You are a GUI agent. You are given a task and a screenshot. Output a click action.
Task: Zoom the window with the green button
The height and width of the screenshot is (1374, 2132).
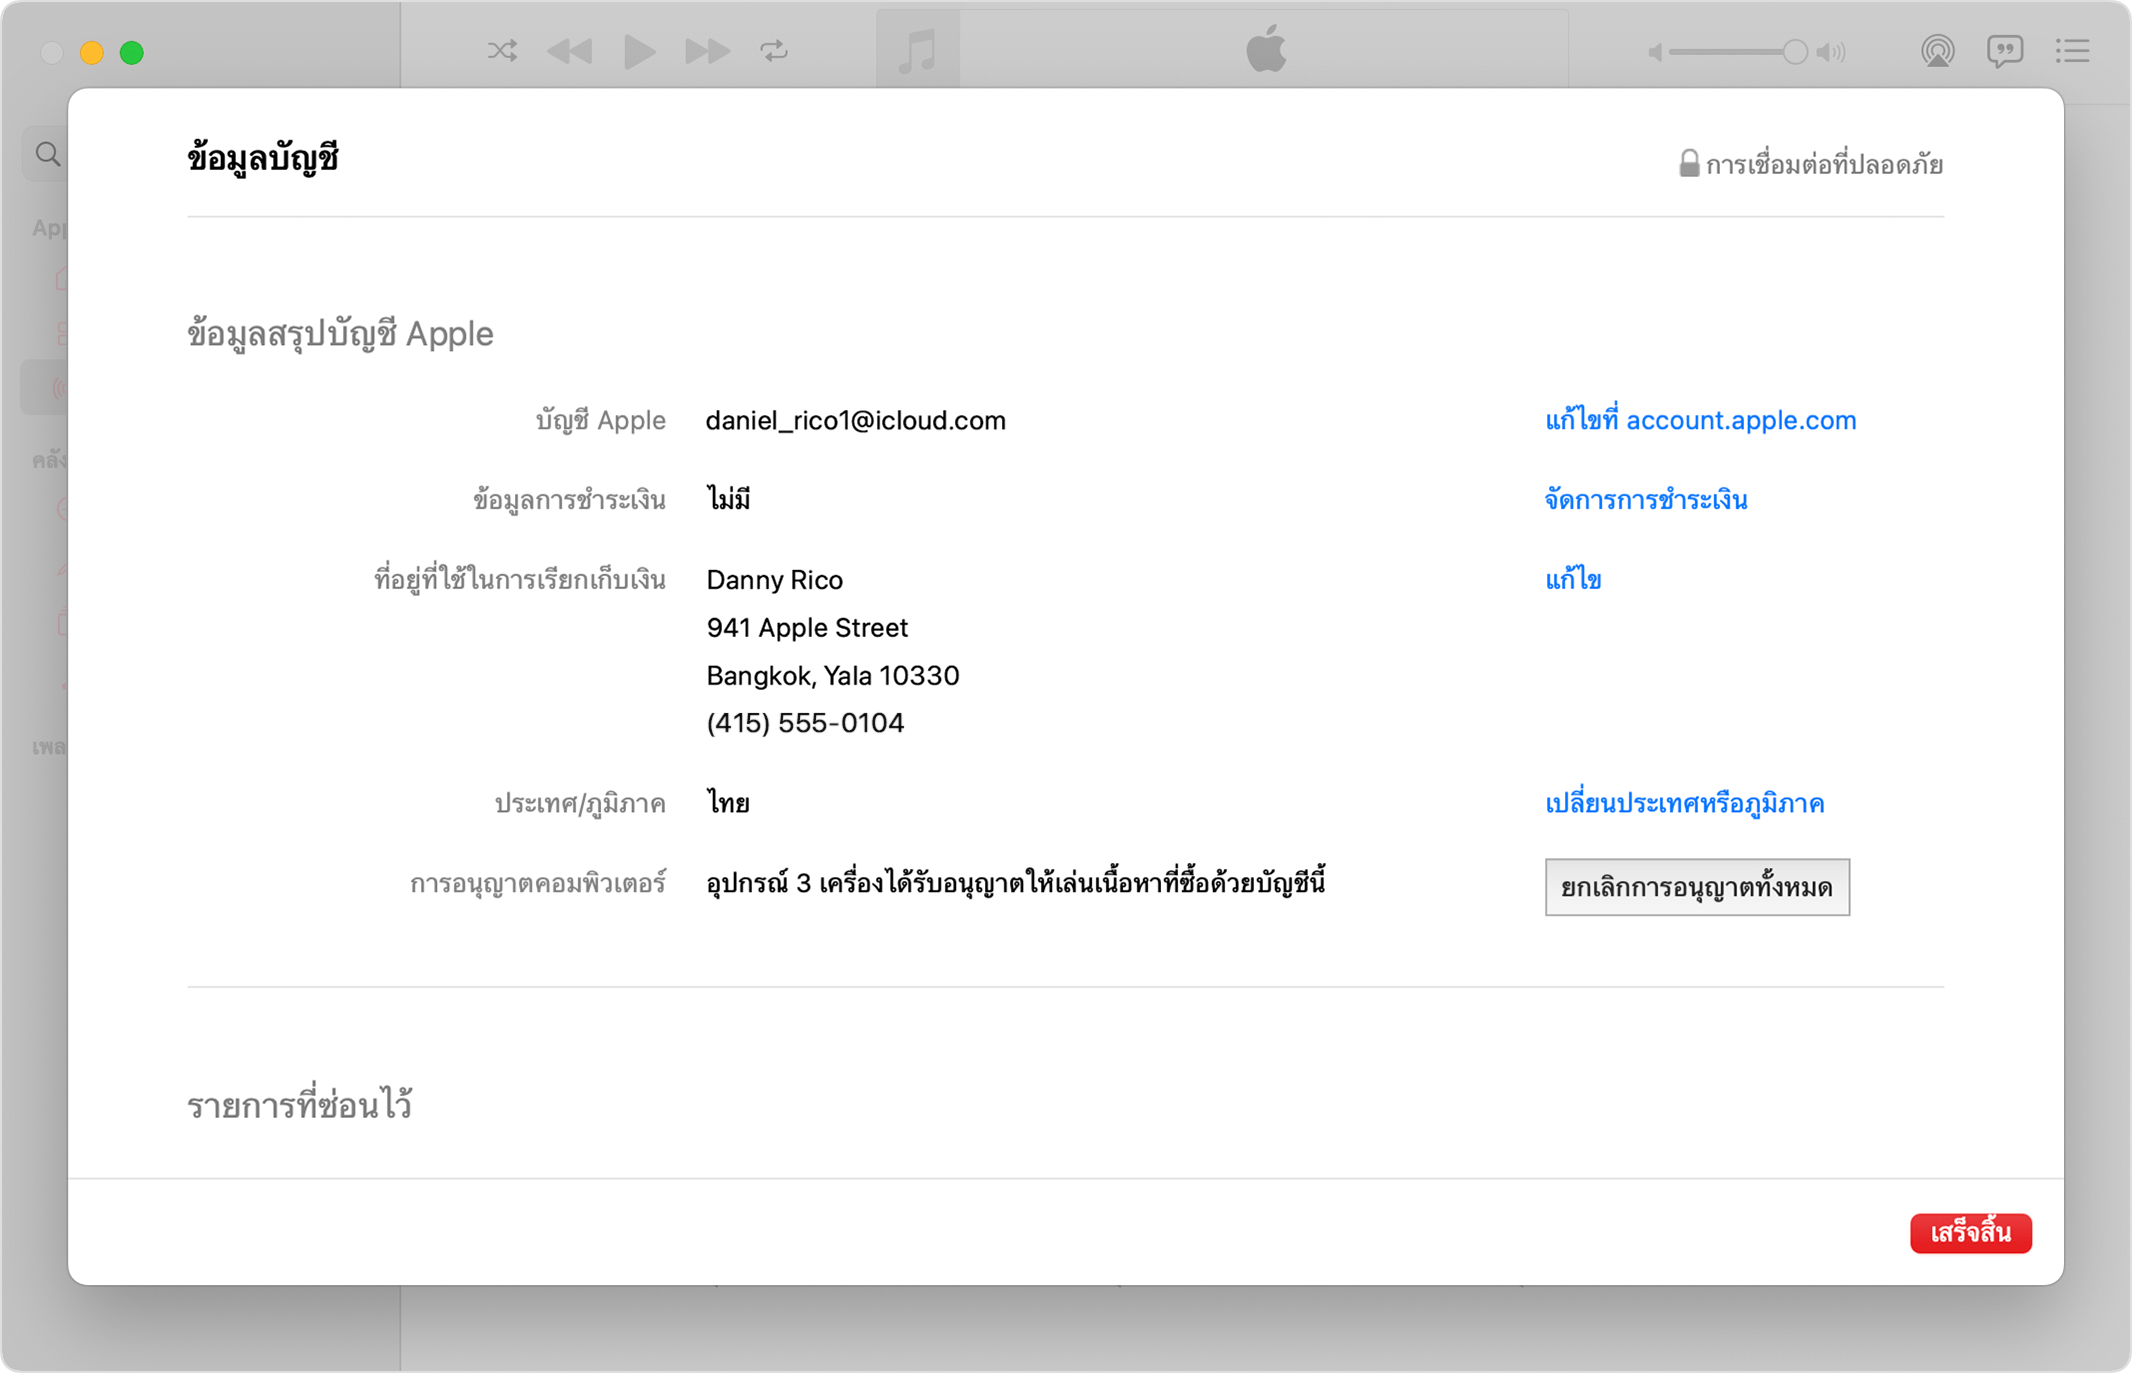click(132, 52)
